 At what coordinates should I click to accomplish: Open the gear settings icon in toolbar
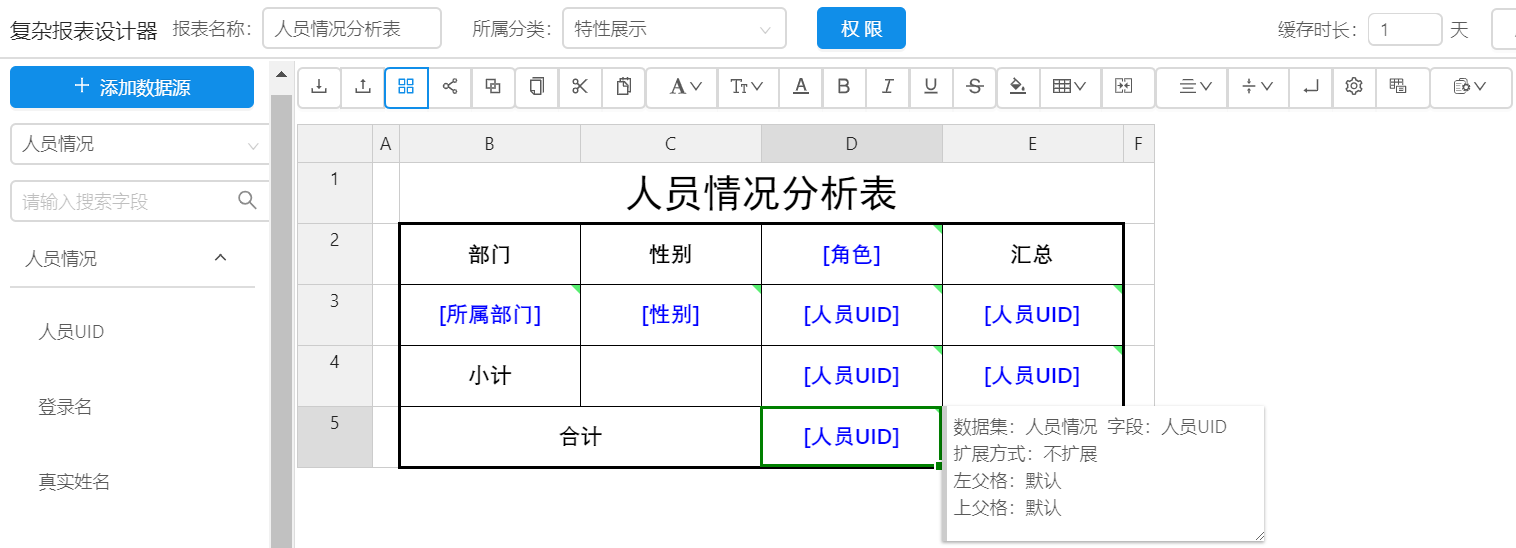click(x=1354, y=87)
